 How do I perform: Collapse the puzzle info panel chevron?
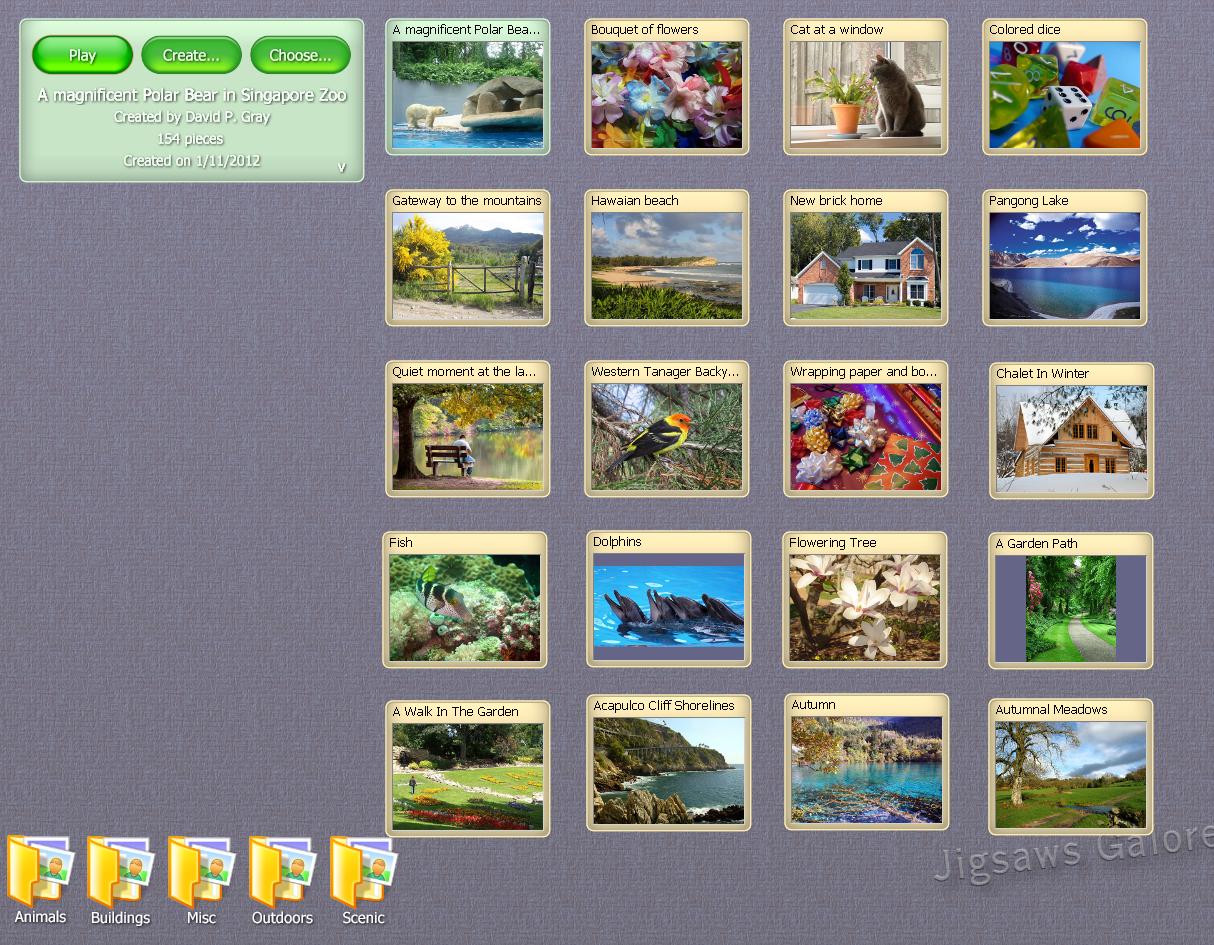341,168
